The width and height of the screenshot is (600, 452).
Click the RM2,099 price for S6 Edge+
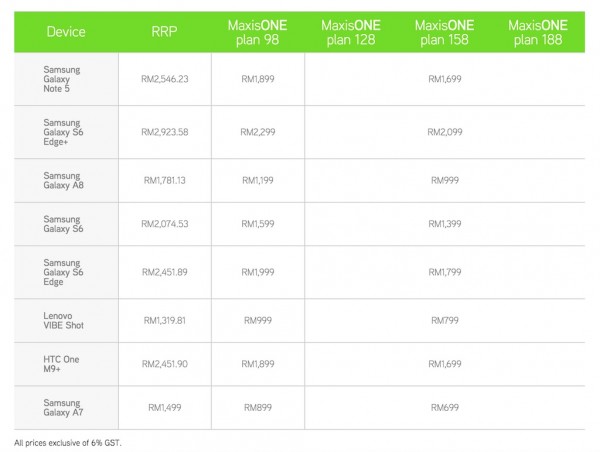coord(445,131)
